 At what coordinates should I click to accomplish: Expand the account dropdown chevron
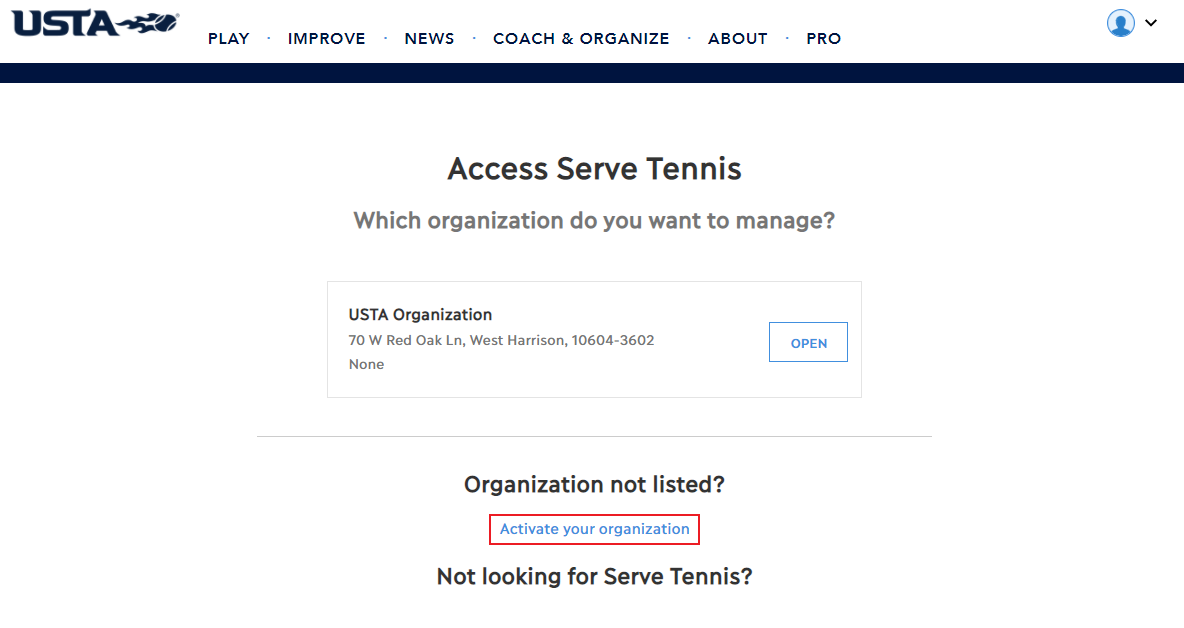1151,23
